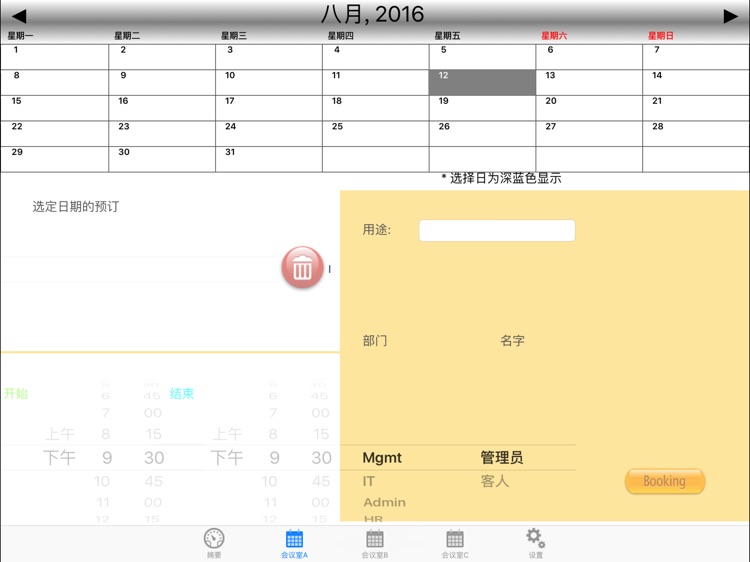Click the 结束 end label
This screenshot has height=562, width=750.
182,394
